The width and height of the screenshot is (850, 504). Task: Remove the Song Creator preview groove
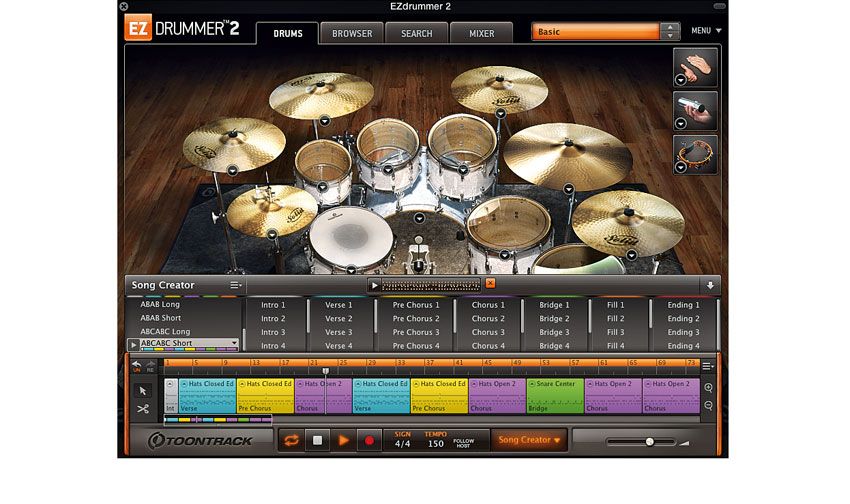point(490,283)
